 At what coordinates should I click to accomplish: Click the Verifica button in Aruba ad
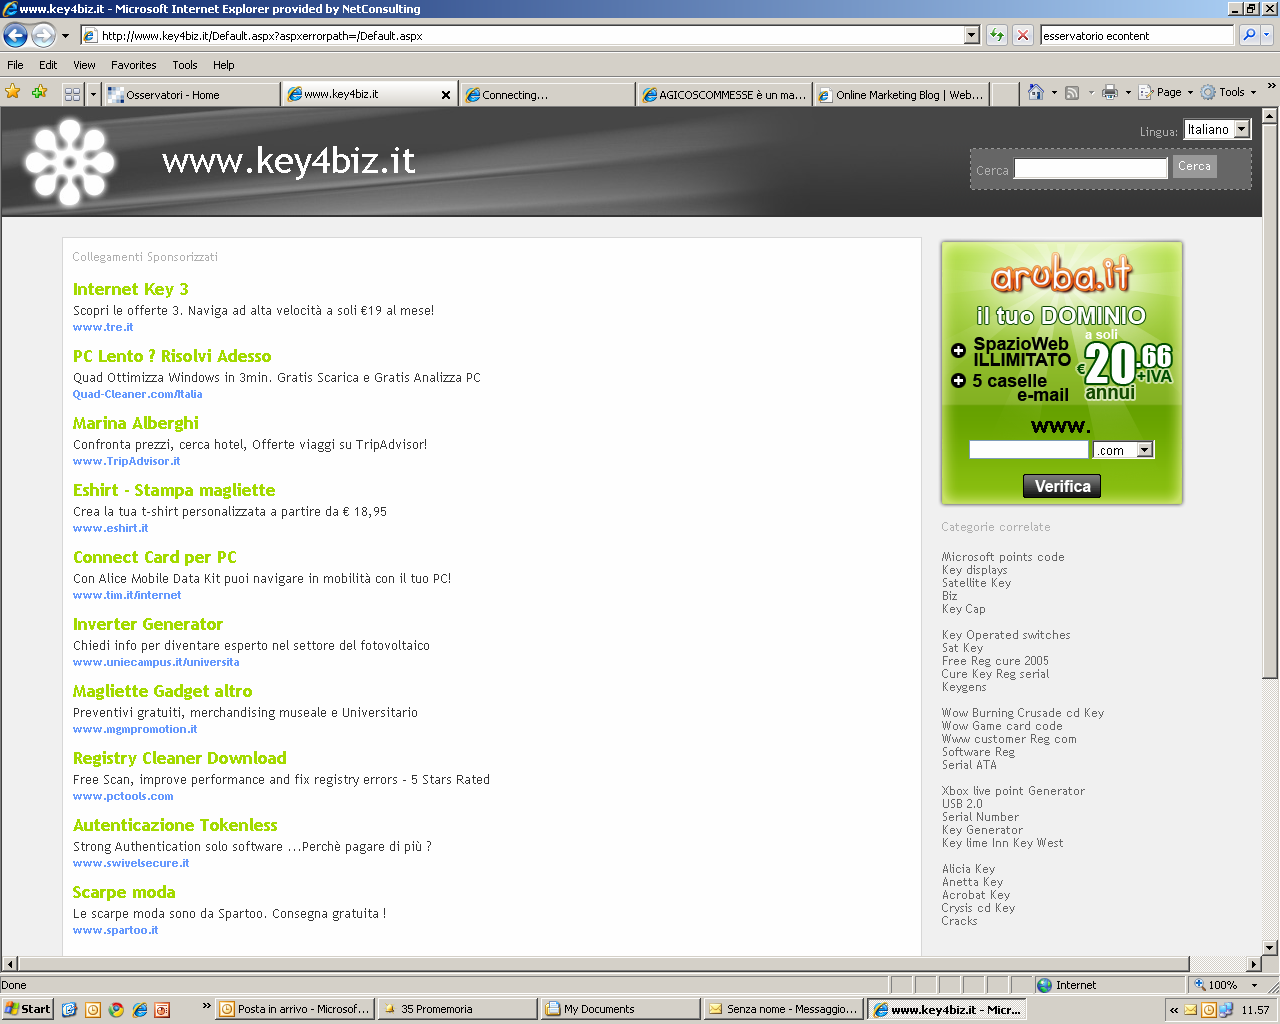[x=1062, y=486]
